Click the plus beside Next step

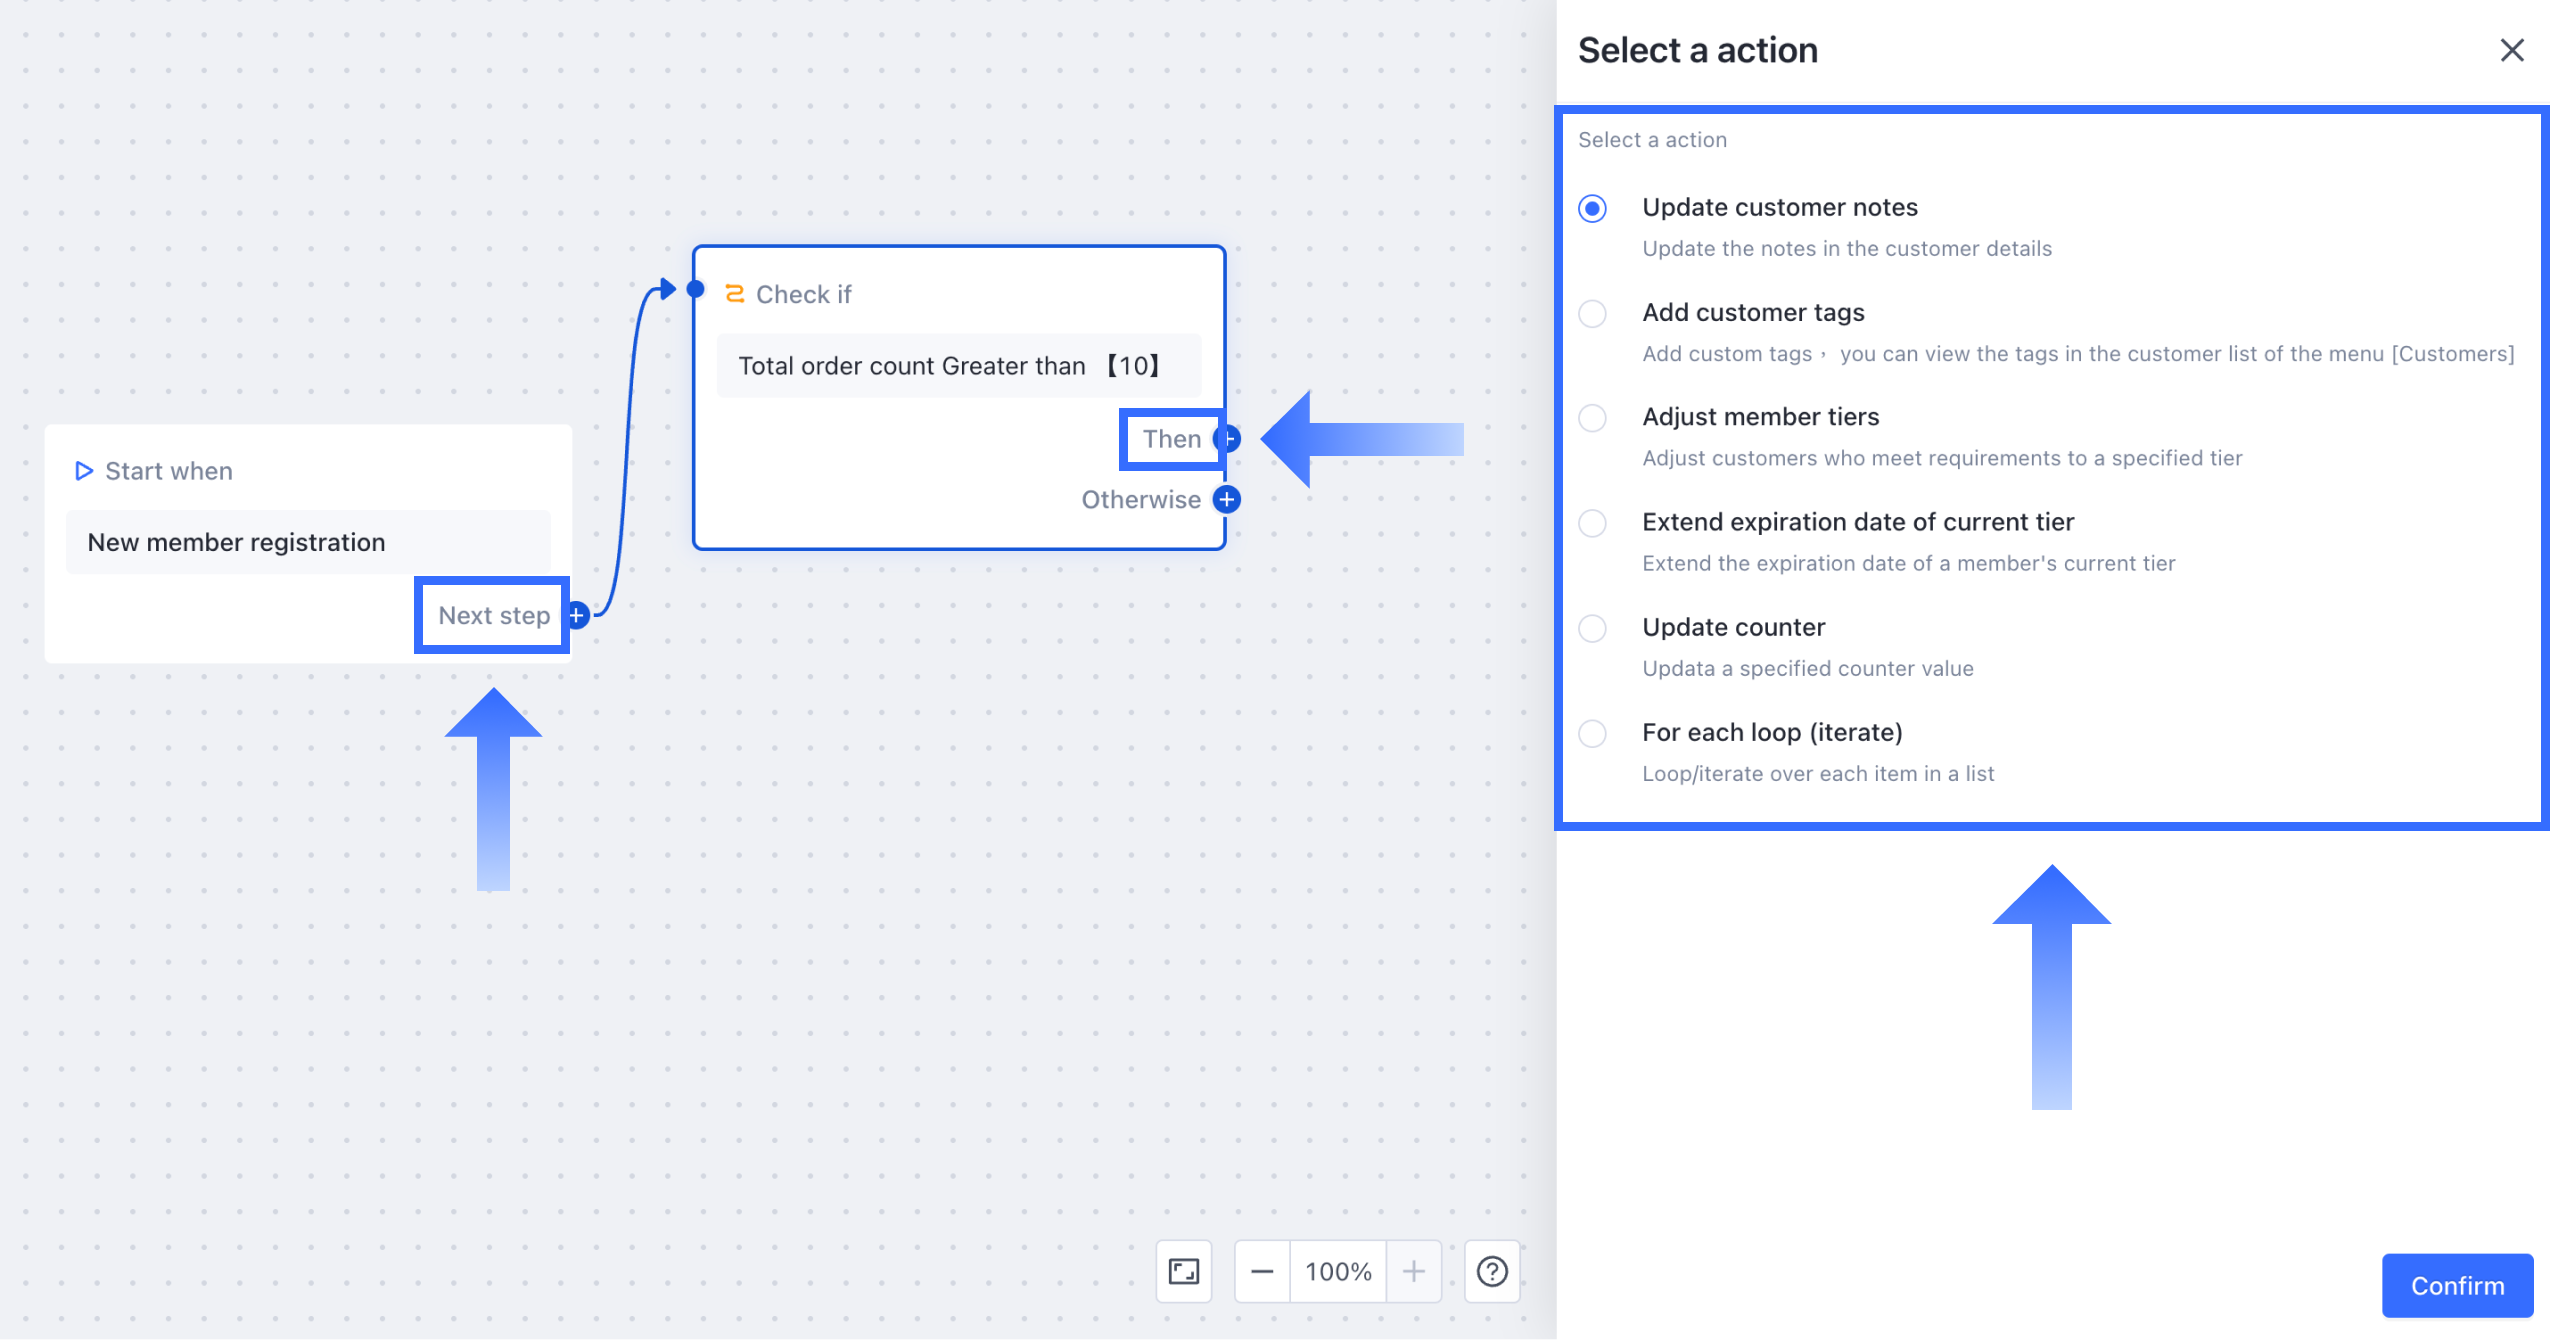(578, 615)
